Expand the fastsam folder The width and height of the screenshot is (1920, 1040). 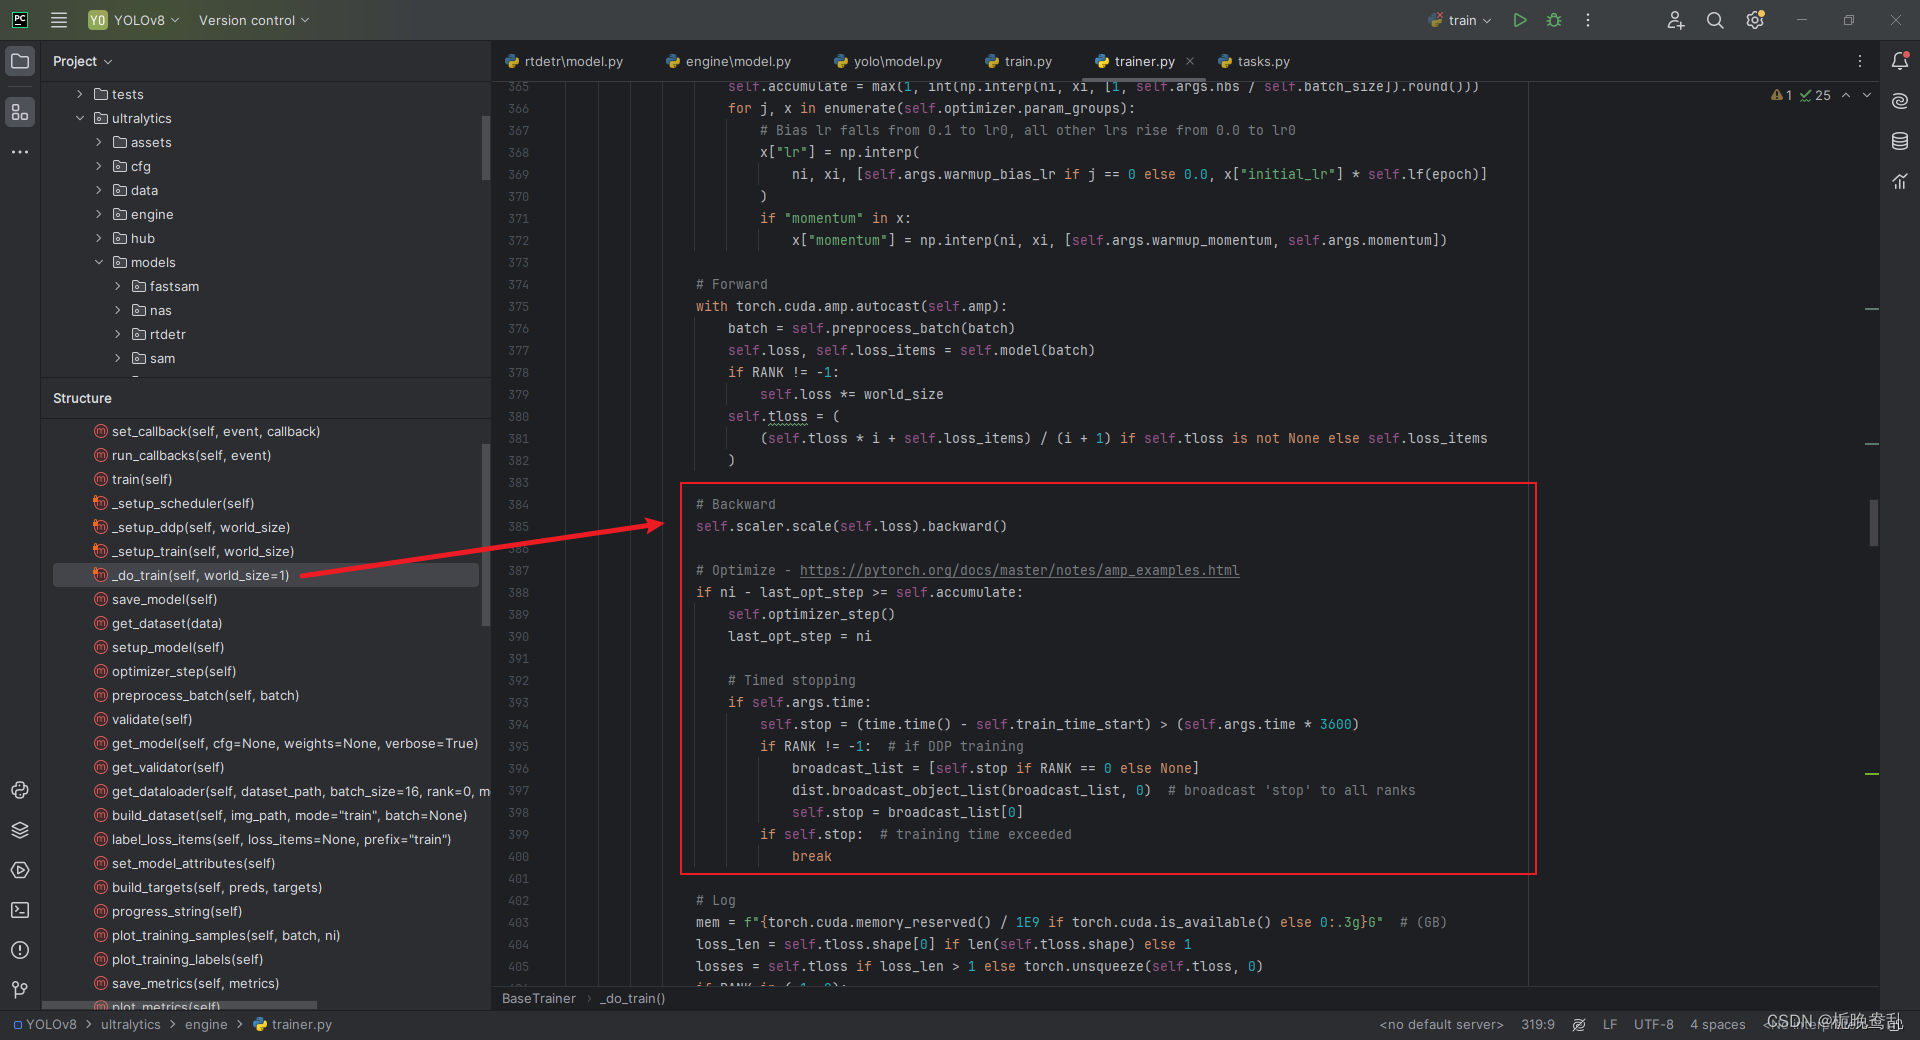click(118, 286)
